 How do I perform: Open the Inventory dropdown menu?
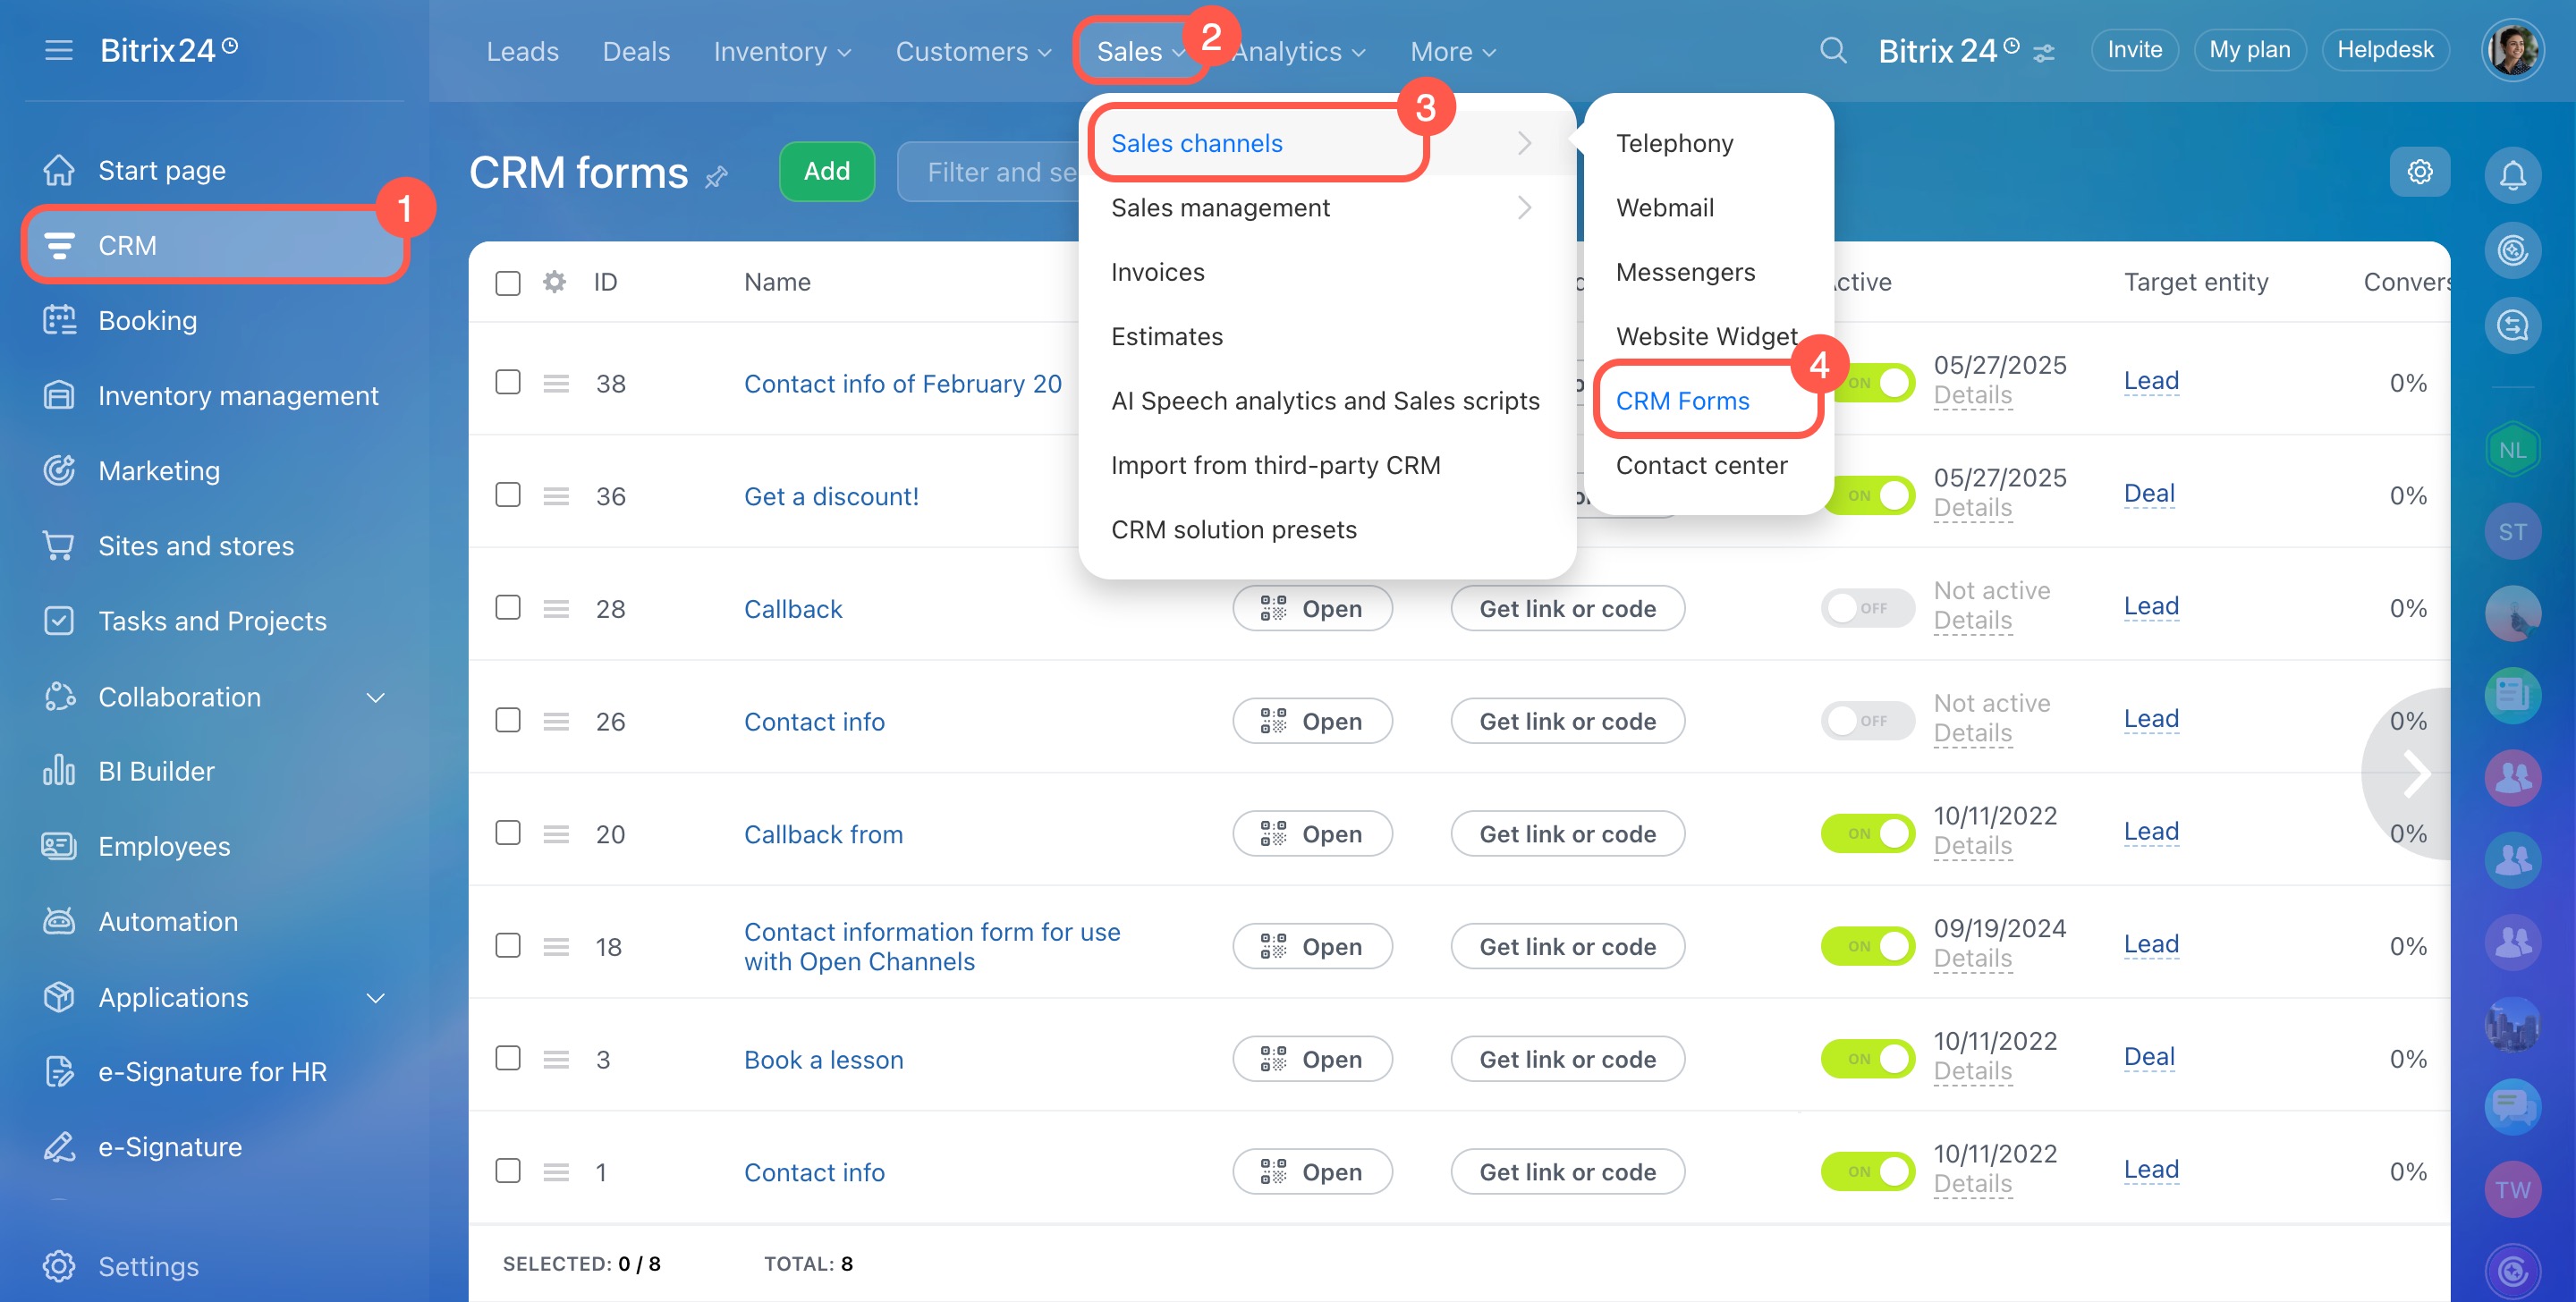[781, 51]
